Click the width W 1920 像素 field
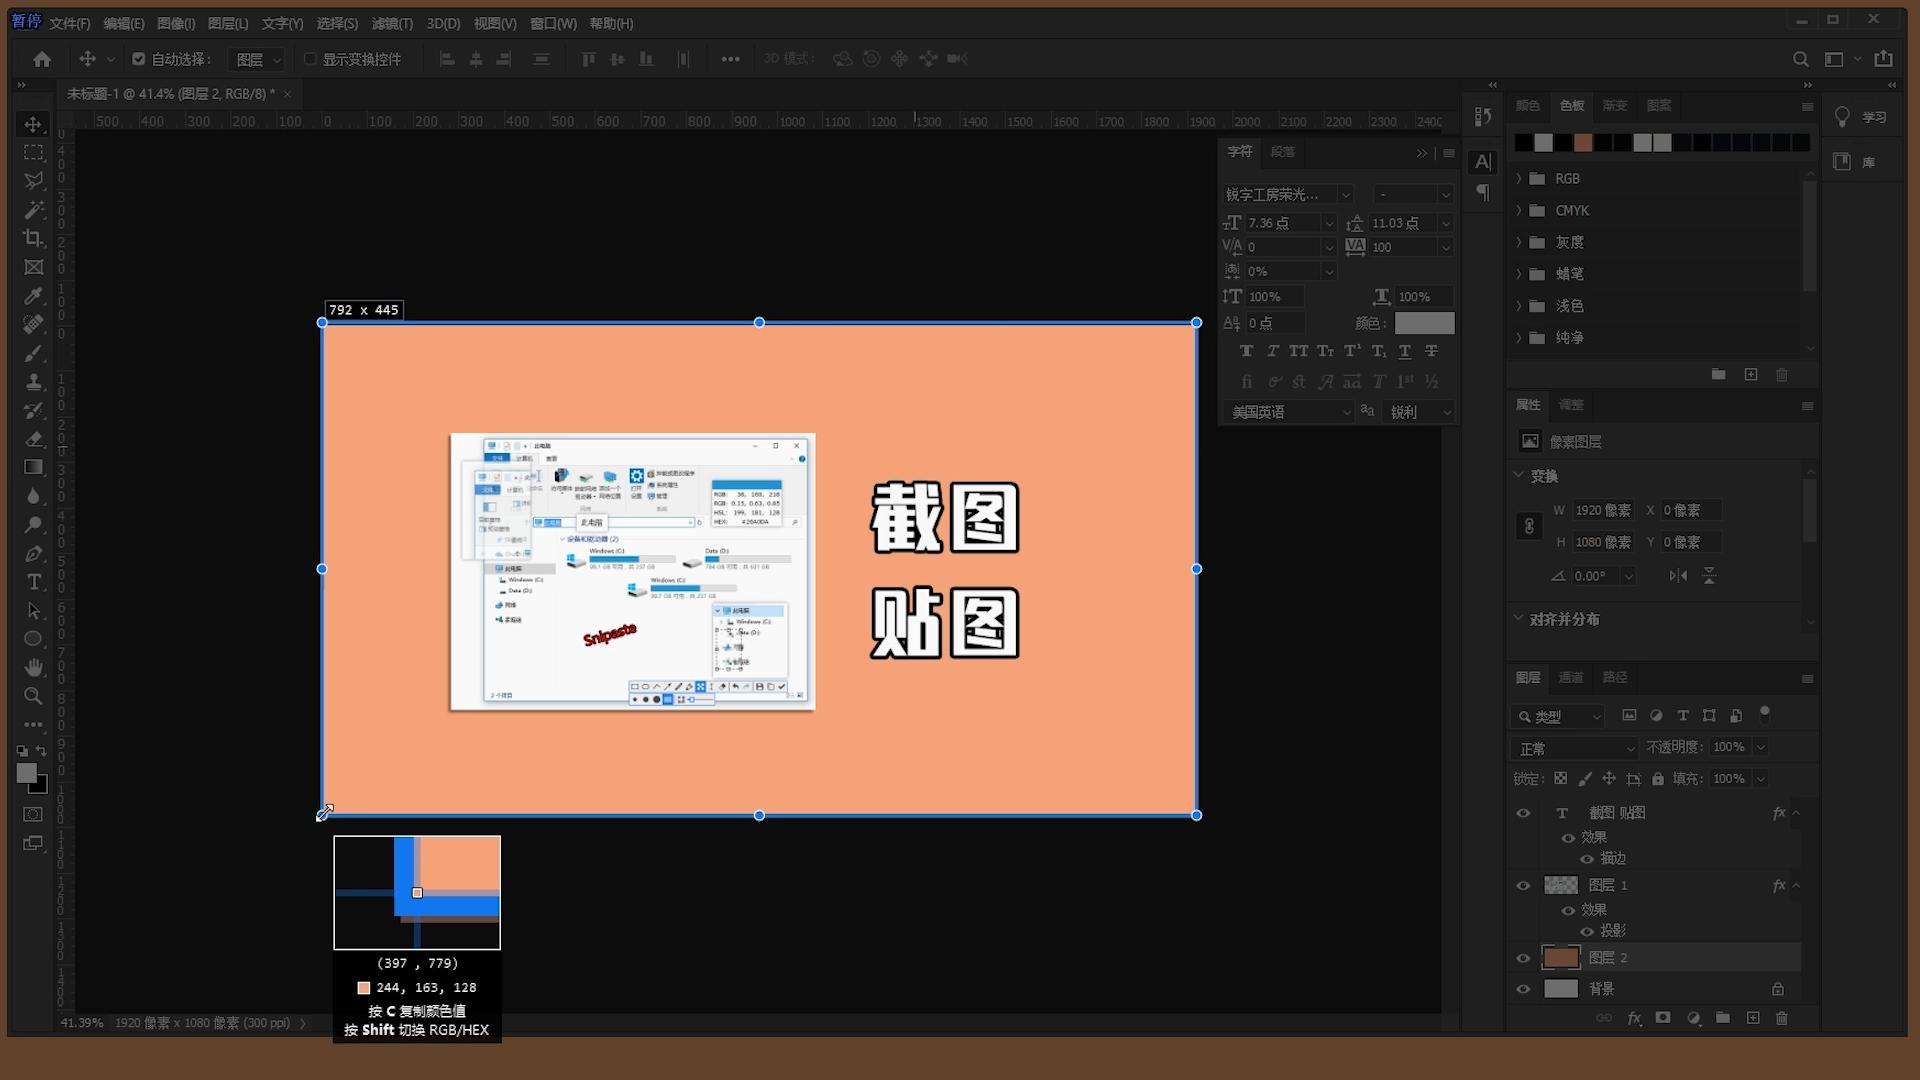The width and height of the screenshot is (1920, 1080). point(1603,510)
